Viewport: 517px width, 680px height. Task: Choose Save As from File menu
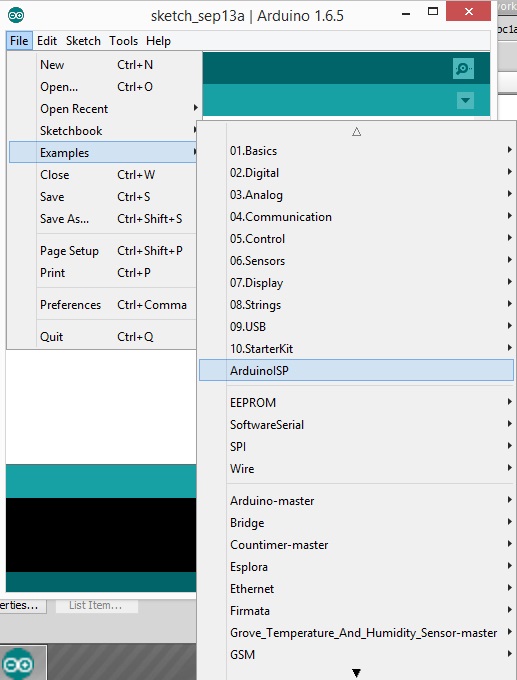coord(103,219)
